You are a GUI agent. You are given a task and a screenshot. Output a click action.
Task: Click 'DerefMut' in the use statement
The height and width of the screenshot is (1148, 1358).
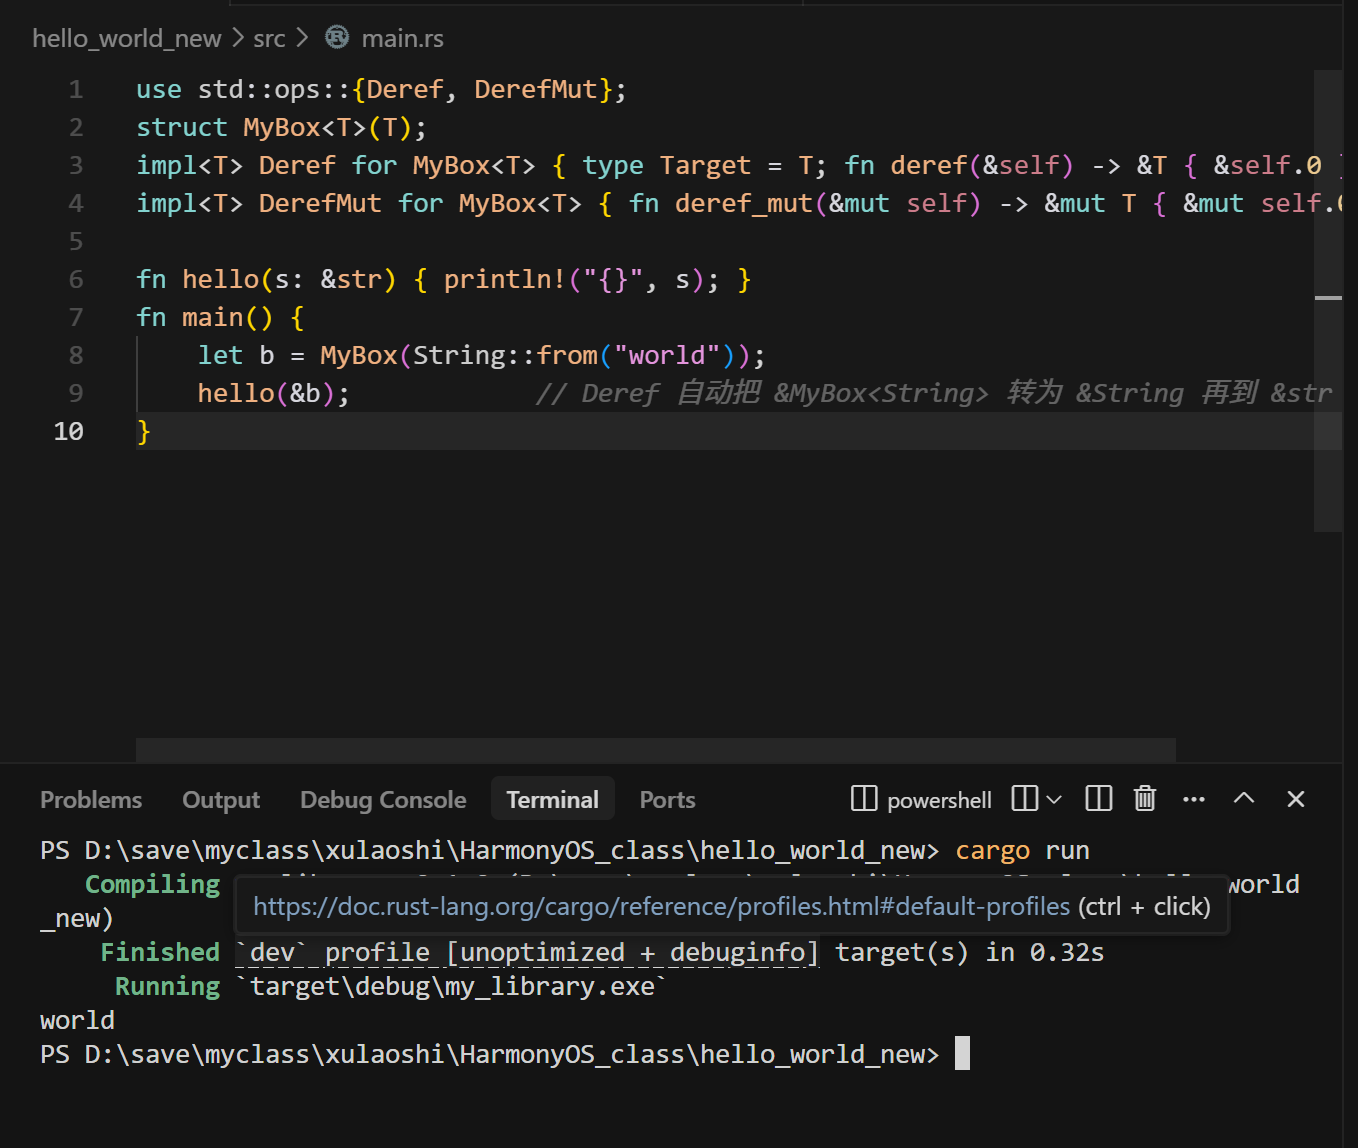pyautogui.click(x=535, y=90)
